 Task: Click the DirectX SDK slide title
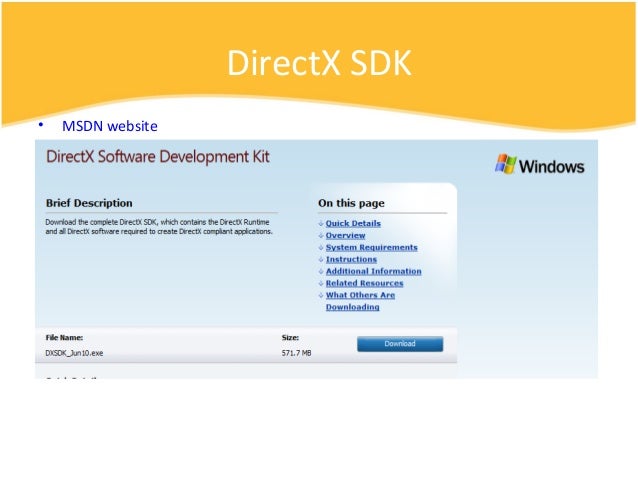[x=319, y=63]
